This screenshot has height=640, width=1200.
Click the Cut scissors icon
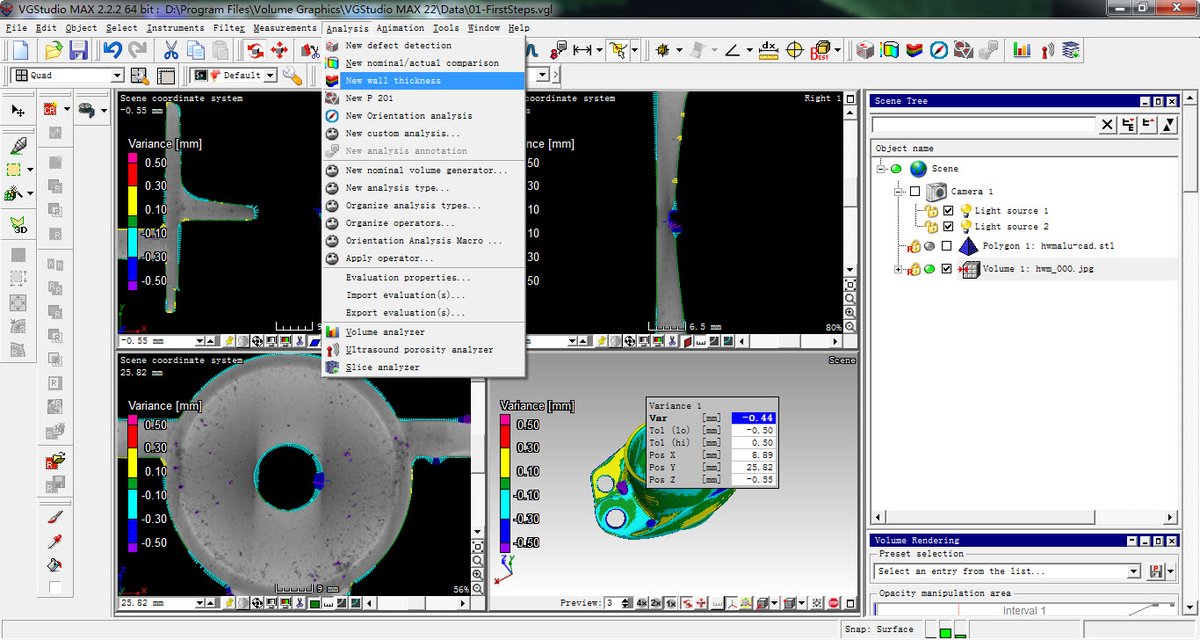pyautogui.click(x=171, y=50)
